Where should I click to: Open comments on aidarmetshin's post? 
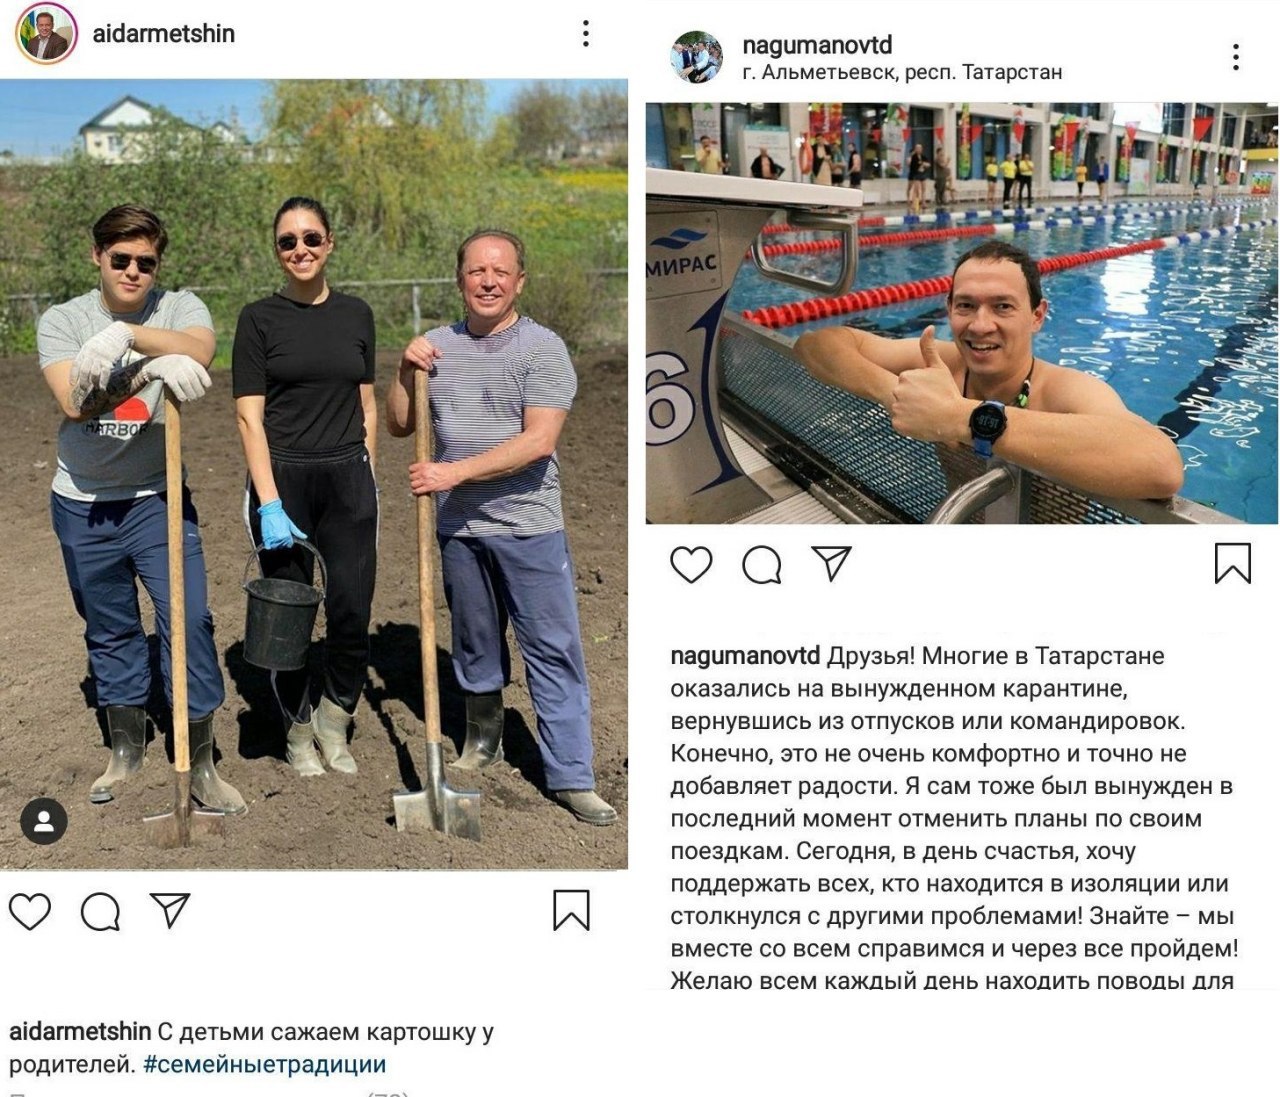coord(101,911)
